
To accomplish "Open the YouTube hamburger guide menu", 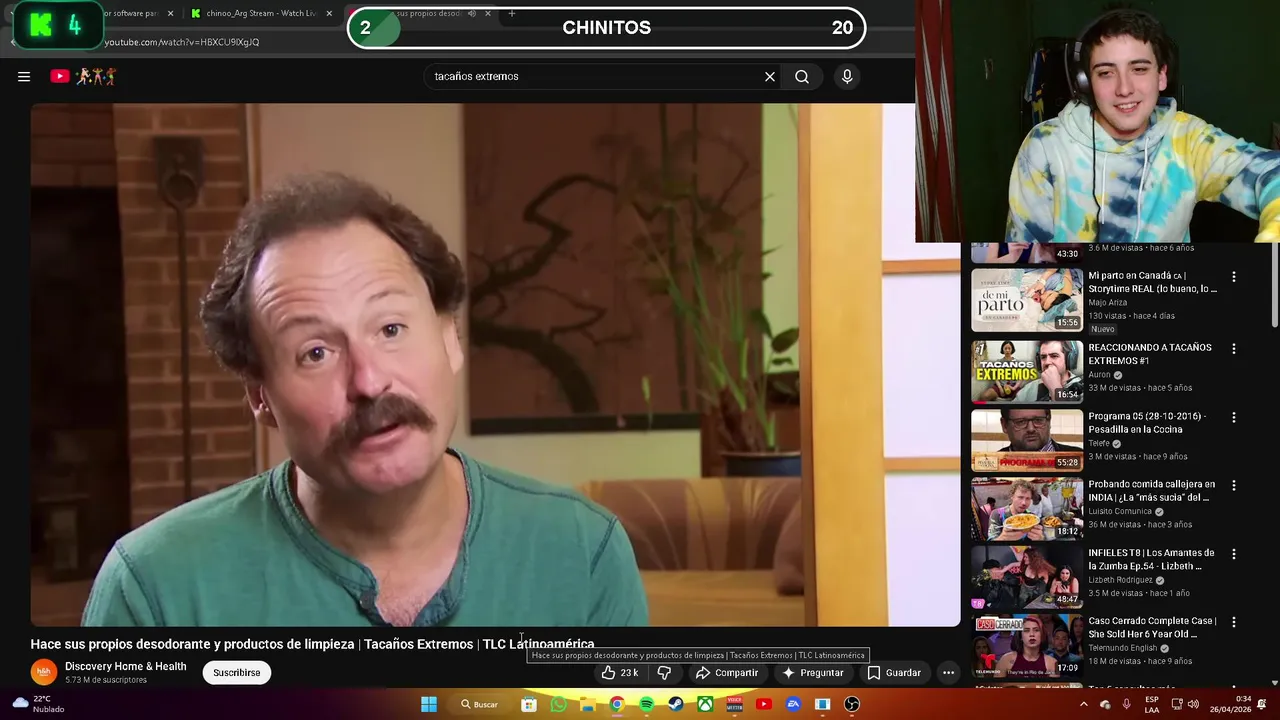I will pyautogui.click(x=24, y=76).
